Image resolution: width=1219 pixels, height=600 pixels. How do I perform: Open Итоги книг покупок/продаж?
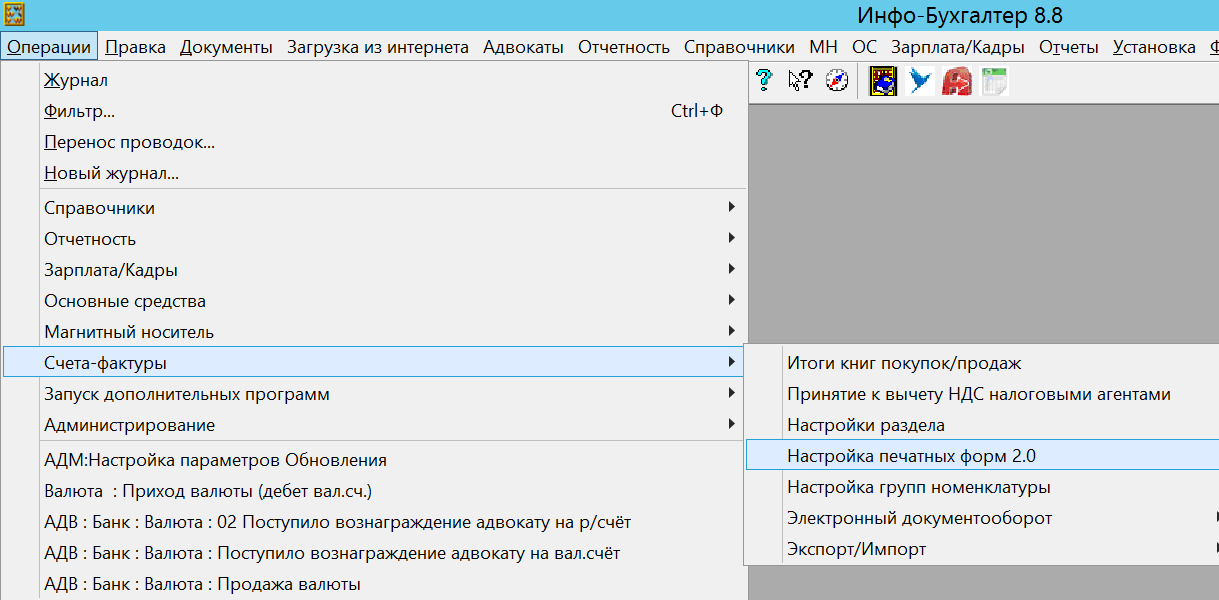983,363
